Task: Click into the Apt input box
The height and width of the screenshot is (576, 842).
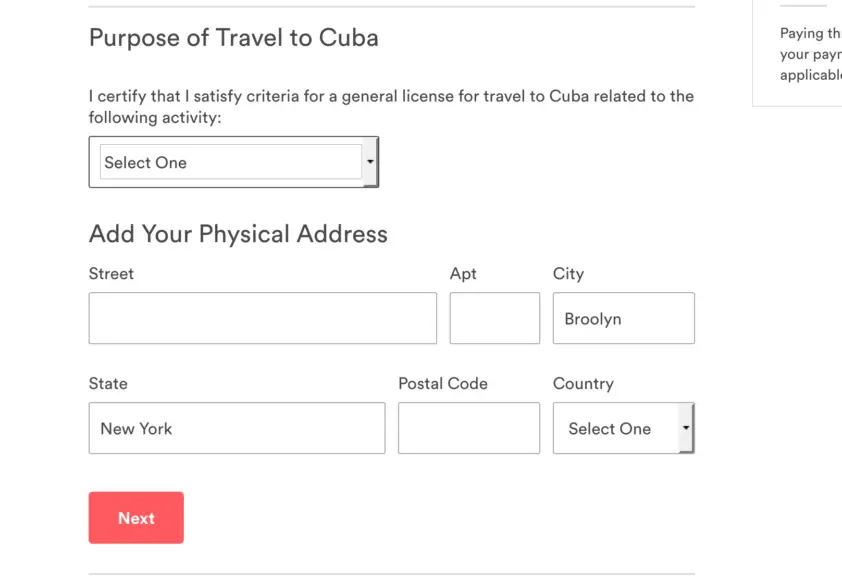Action: [x=495, y=318]
